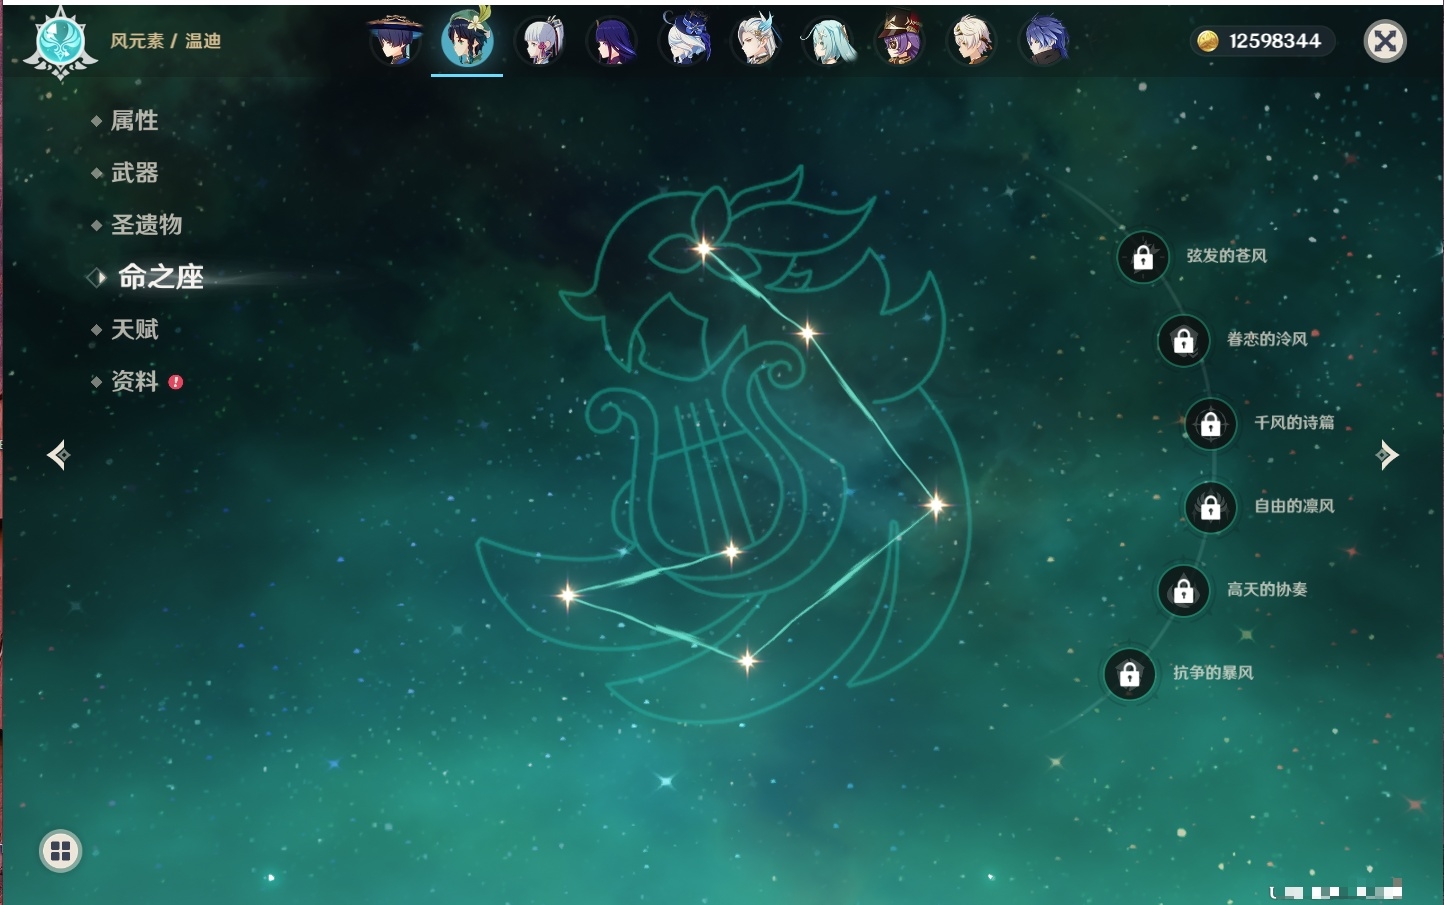The image size is (1444, 905).
Task: Pick the teal-haired Faruzan avatar
Action: [829, 41]
